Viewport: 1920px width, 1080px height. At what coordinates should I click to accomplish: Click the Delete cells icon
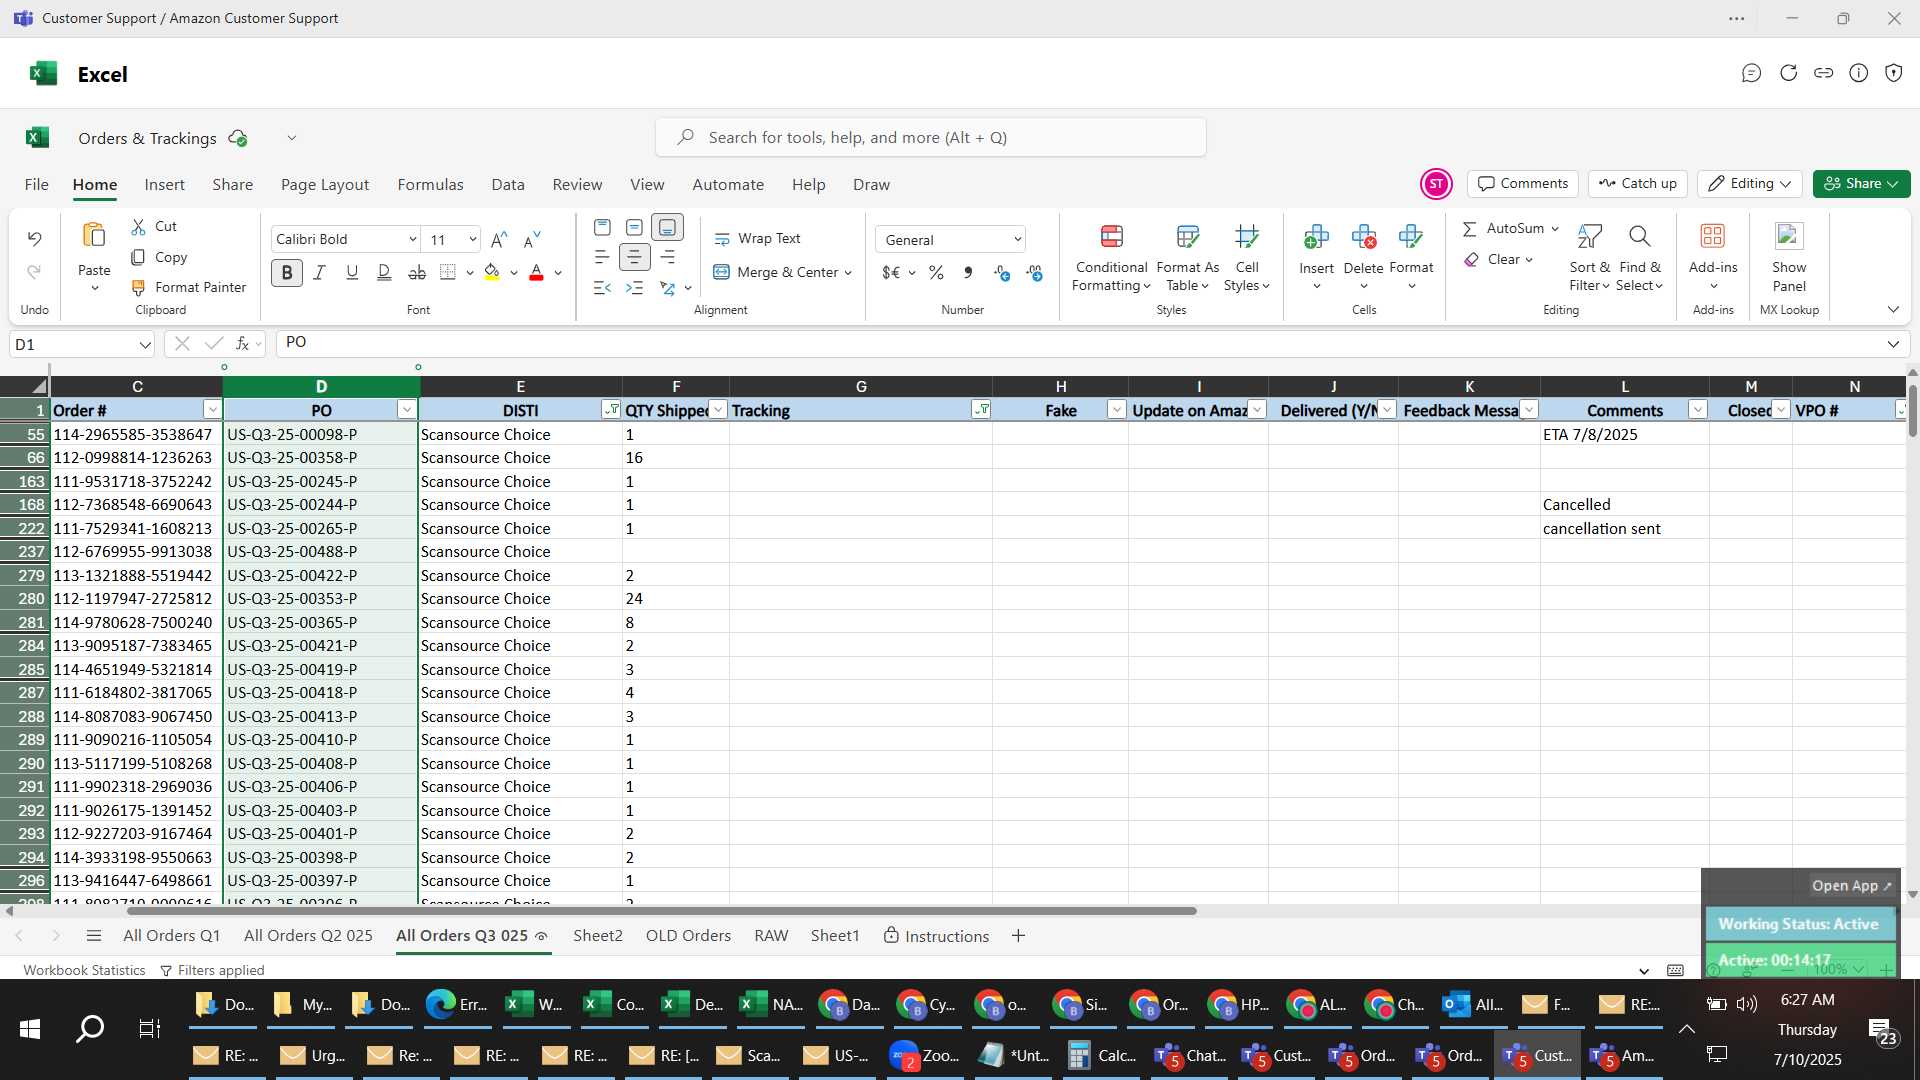click(1363, 236)
